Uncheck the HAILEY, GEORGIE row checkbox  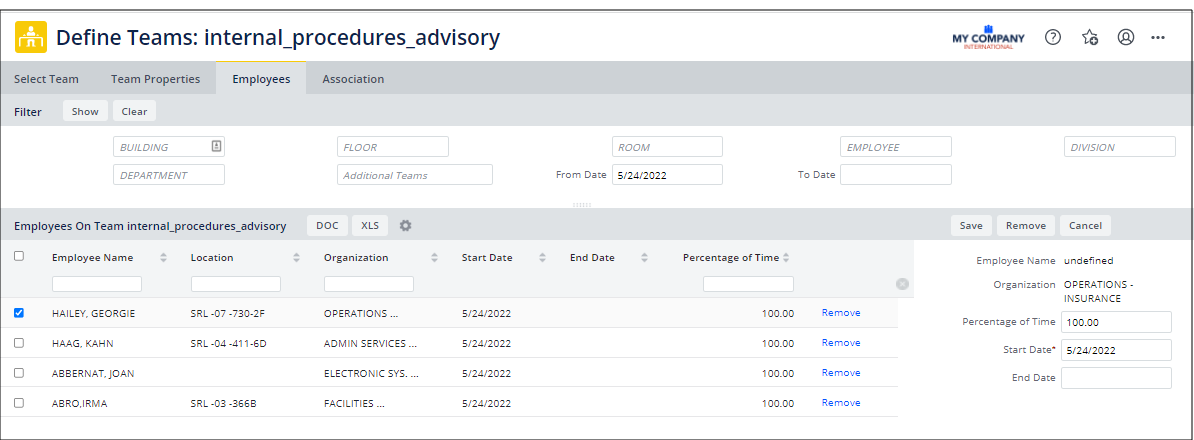tap(19, 313)
